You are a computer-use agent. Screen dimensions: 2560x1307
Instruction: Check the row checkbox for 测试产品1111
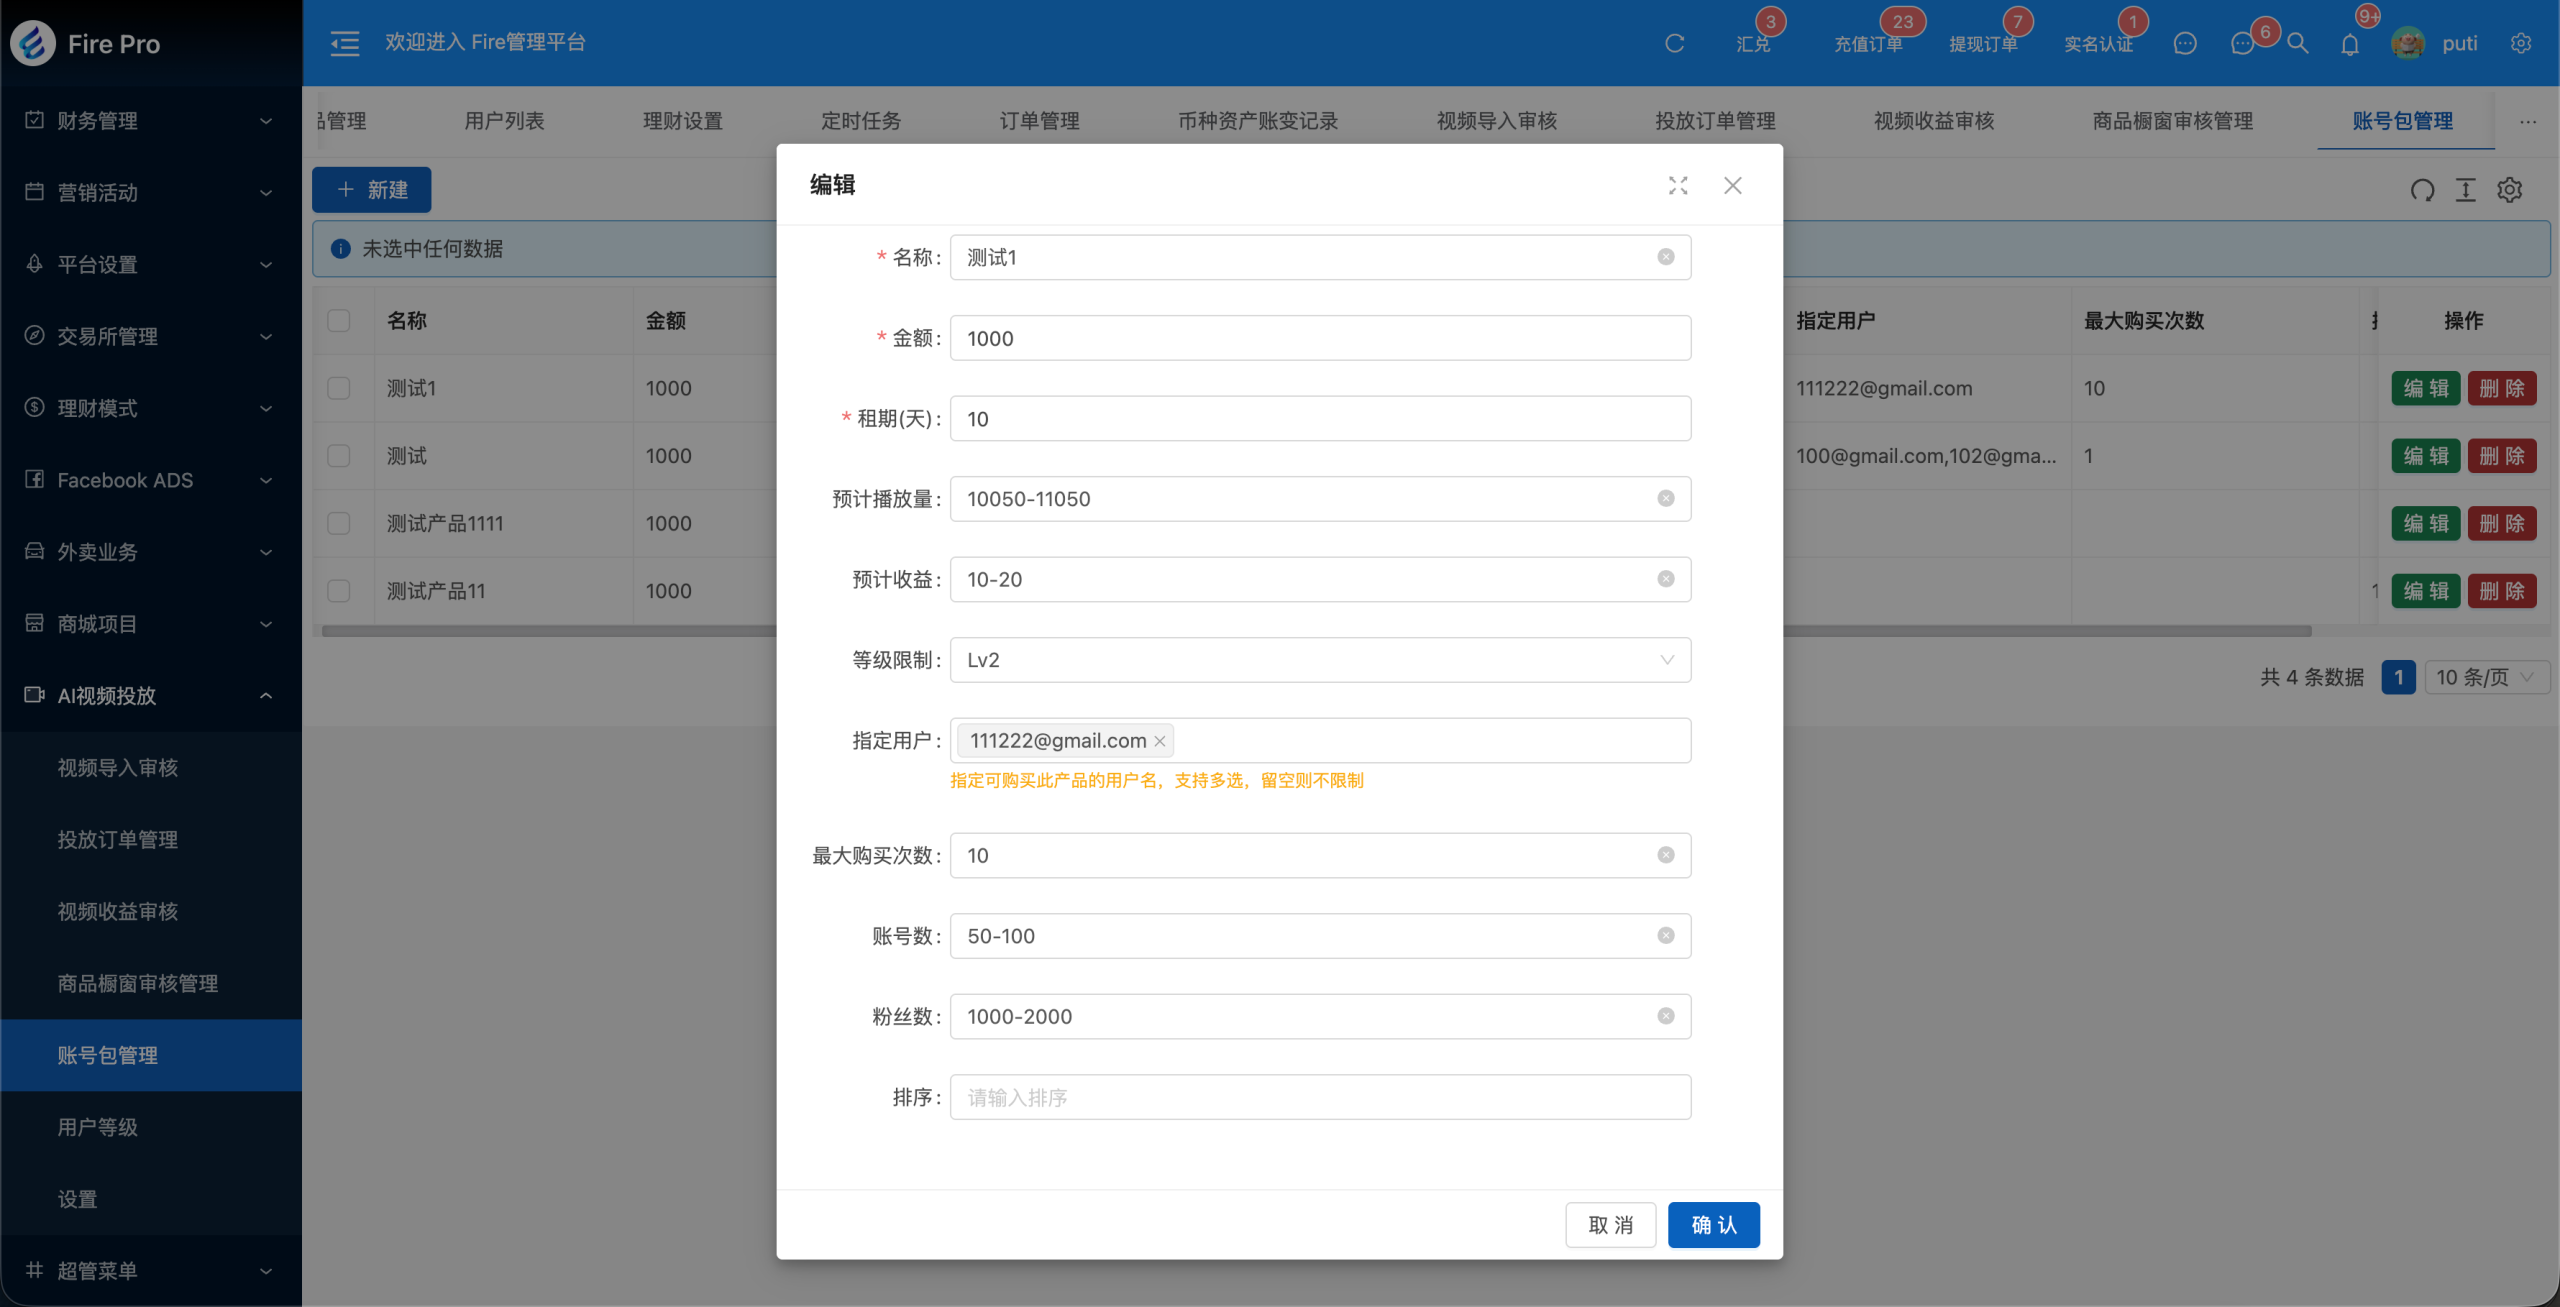339,524
